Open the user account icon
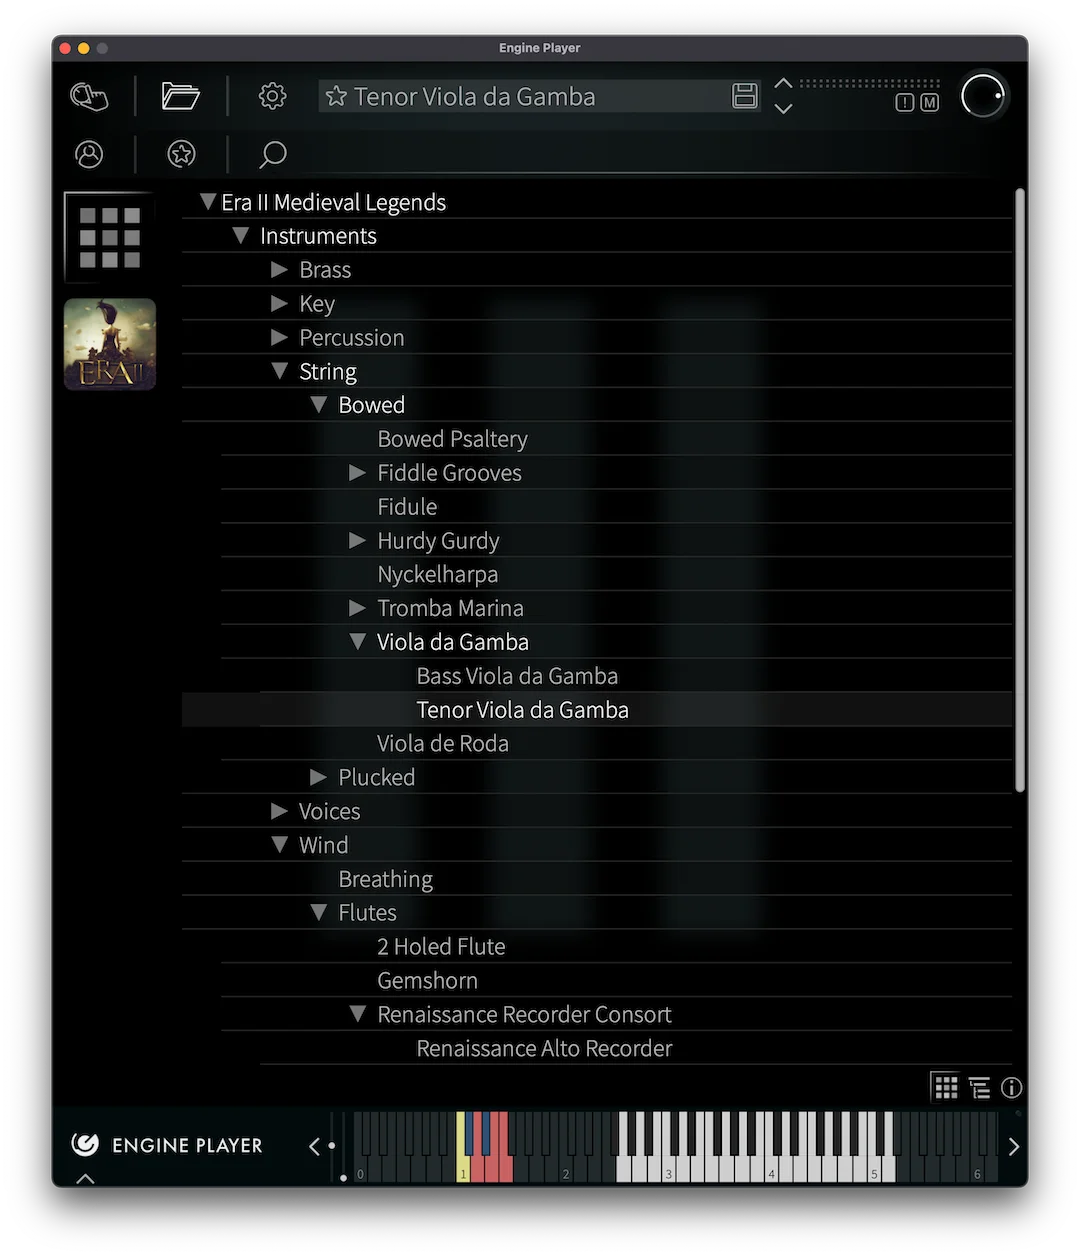 pos(89,154)
